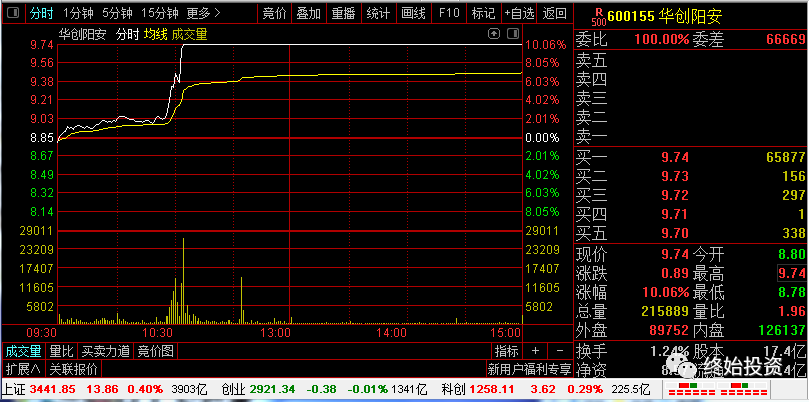Click the 涨幅 value 10.06% in the quote panel
The image size is (809, 402).
click(666, 292)
